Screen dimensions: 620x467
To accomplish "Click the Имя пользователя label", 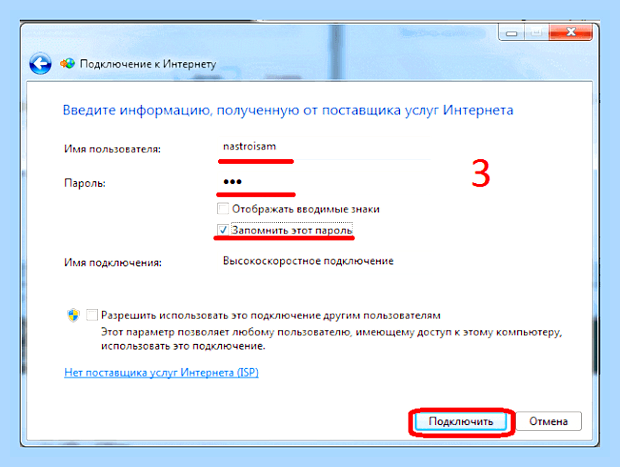I will (x=112, y=149).
